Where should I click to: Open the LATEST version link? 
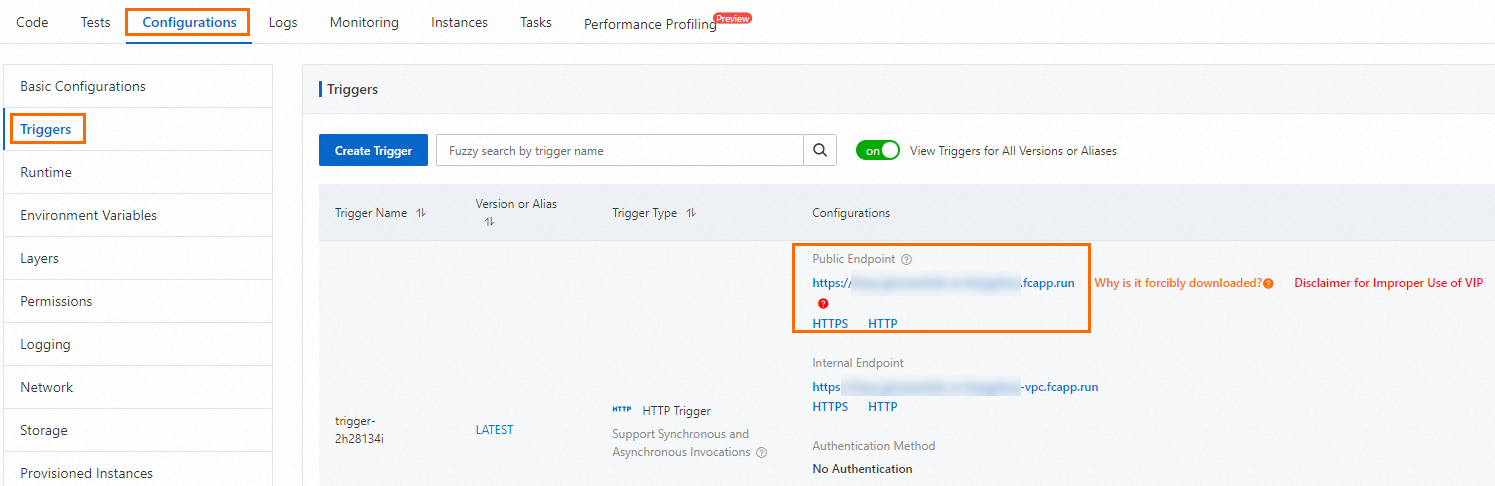pyautogui.click(x=494, y=430)
